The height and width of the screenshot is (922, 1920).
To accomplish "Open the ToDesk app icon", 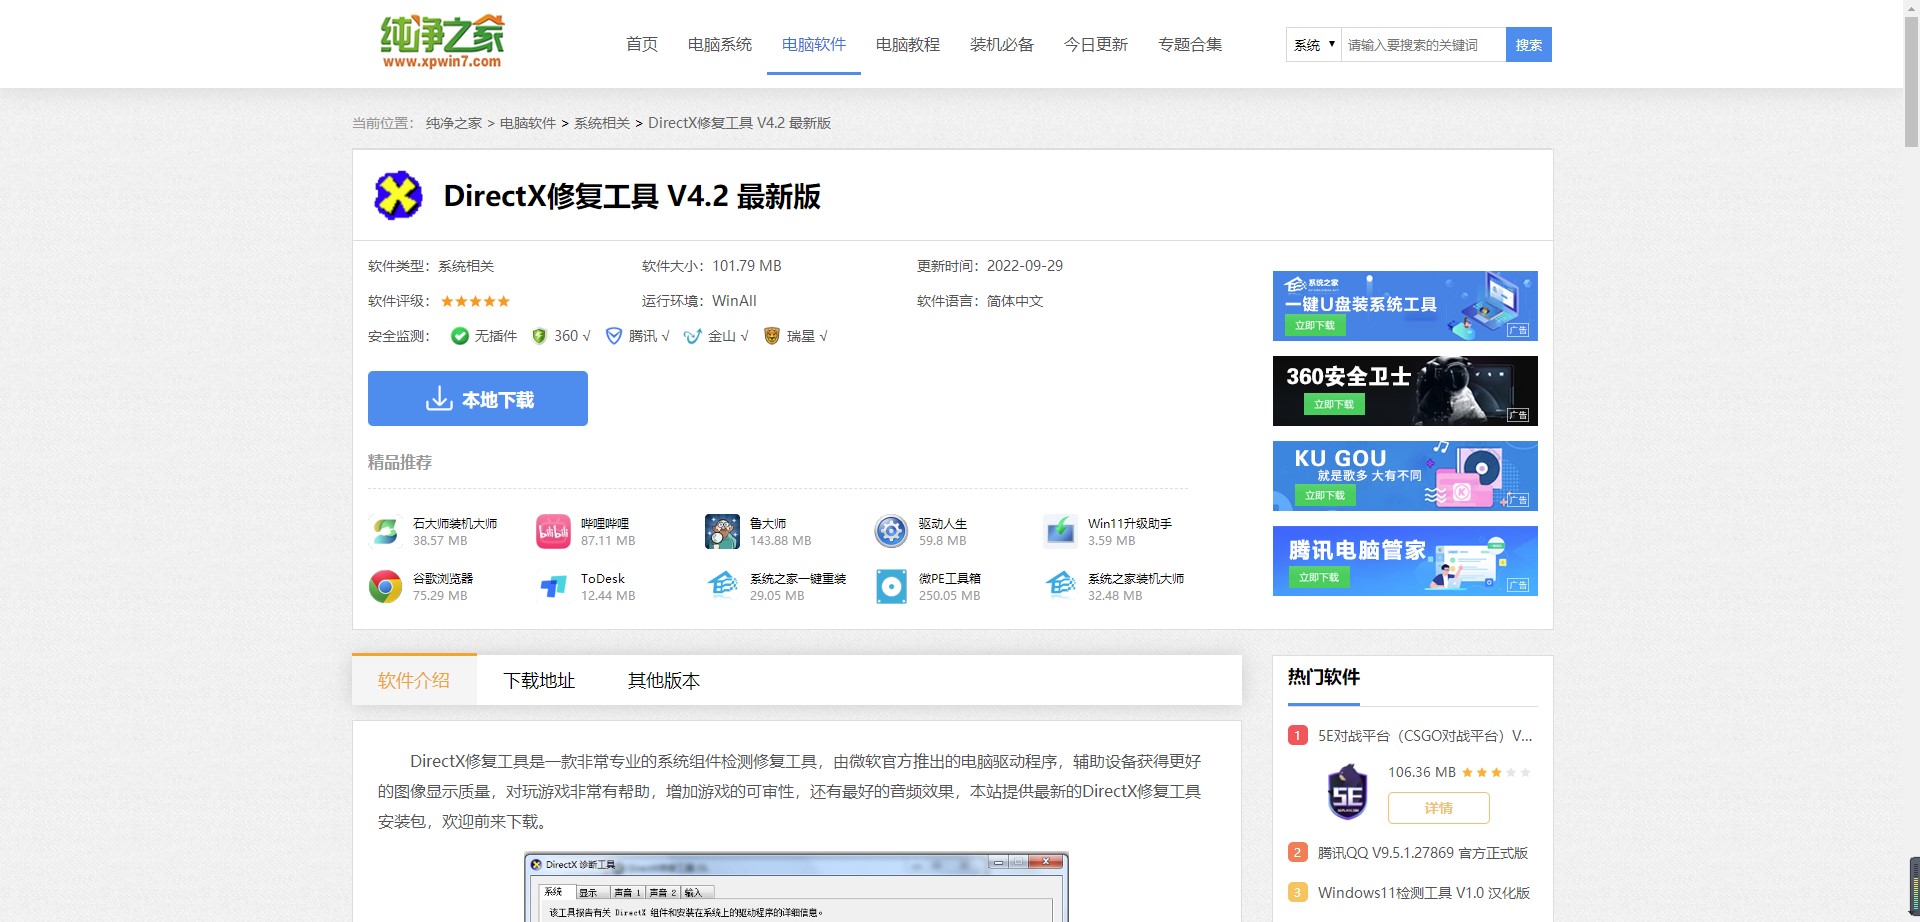I will [x=553, y=586].
